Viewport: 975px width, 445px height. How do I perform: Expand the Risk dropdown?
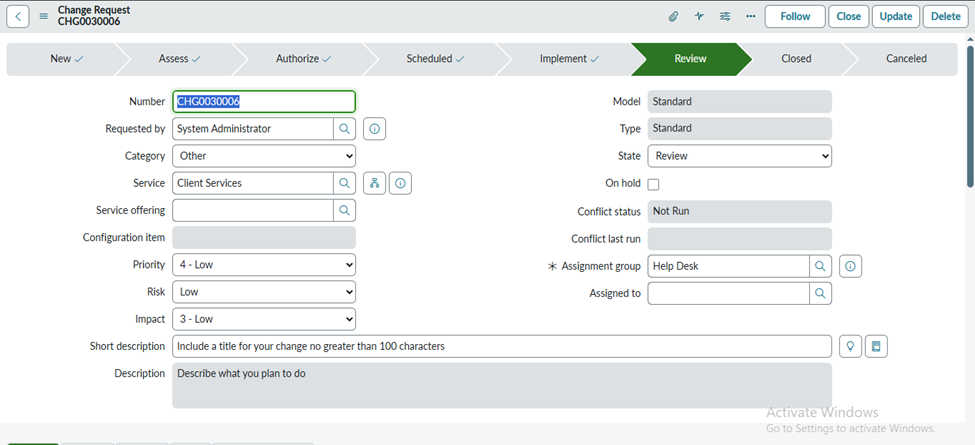point(264,292)
